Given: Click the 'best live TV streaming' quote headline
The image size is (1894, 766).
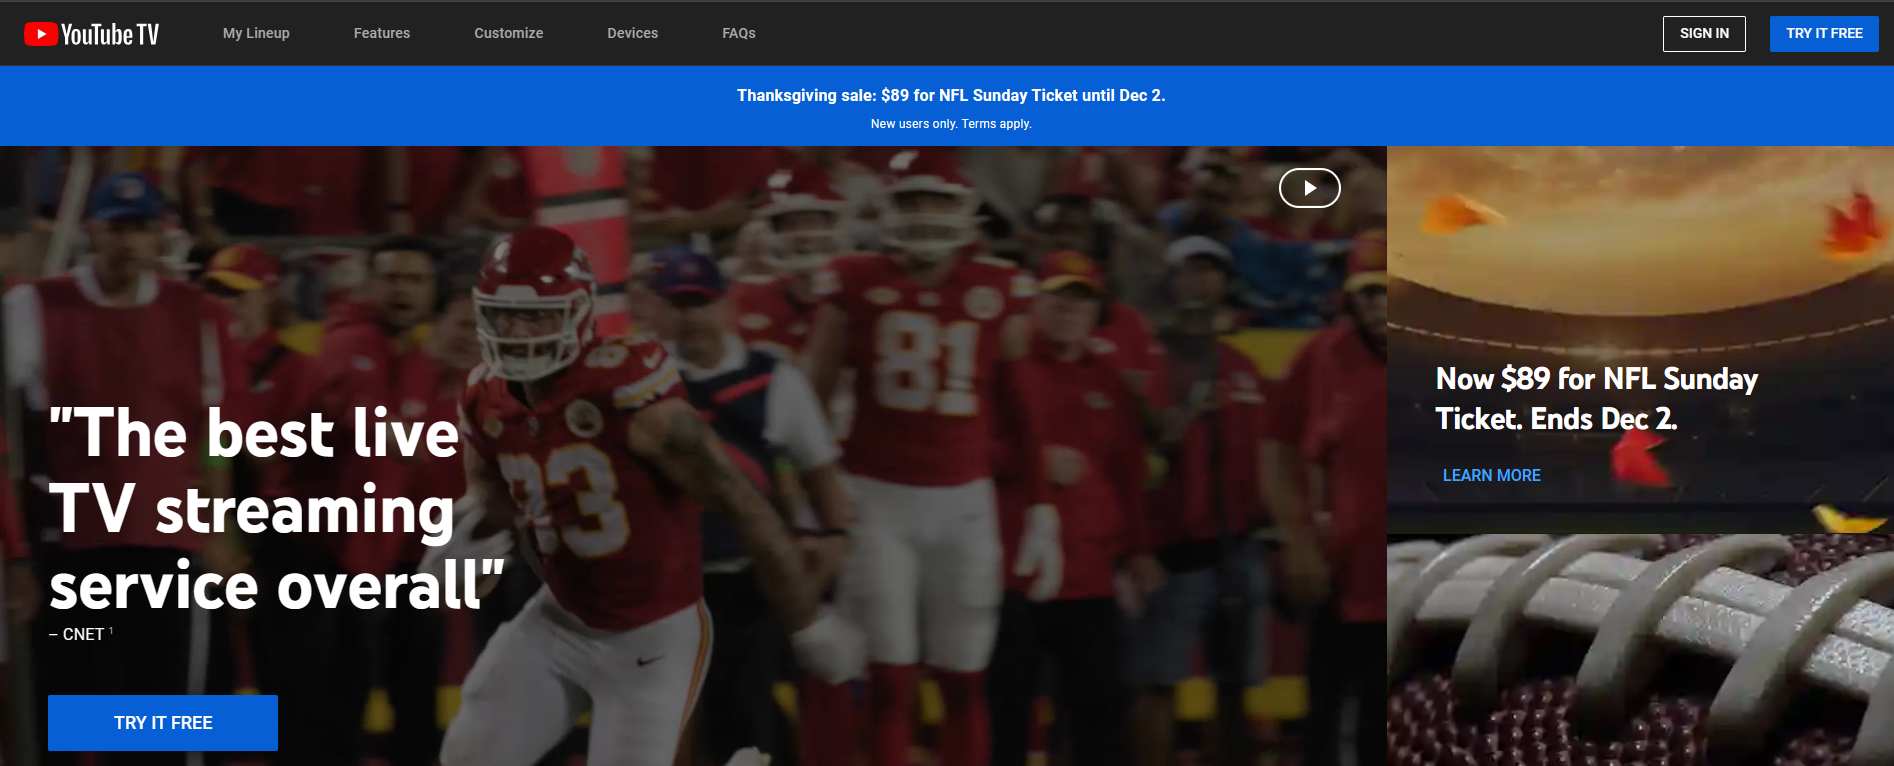Looking at the screenshot, I should point(276,508).
